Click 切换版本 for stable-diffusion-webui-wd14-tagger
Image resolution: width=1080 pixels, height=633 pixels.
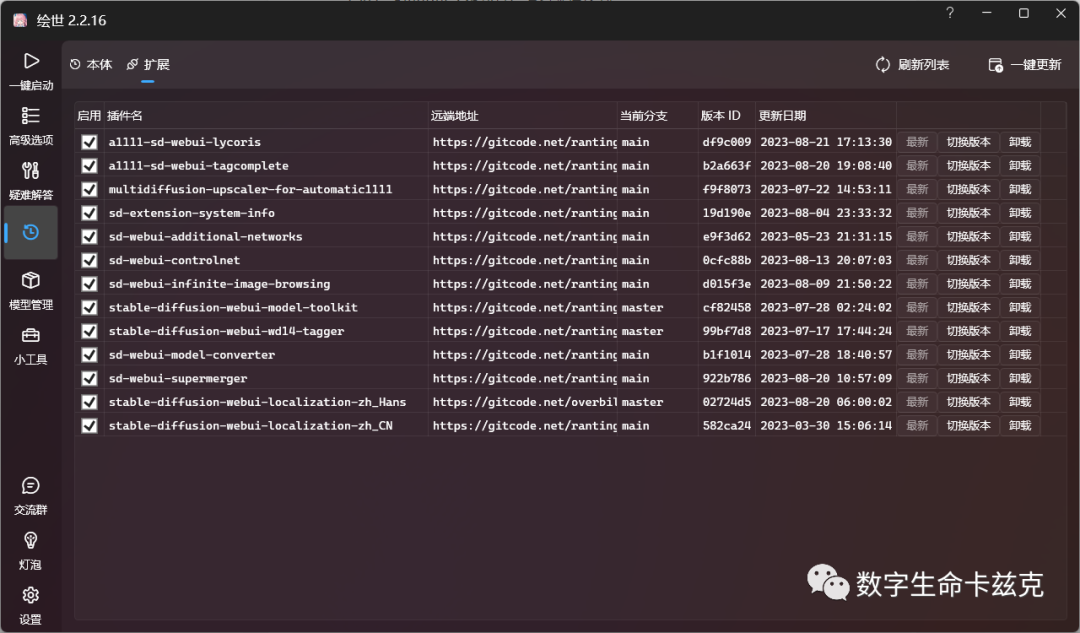pos(968,331)
